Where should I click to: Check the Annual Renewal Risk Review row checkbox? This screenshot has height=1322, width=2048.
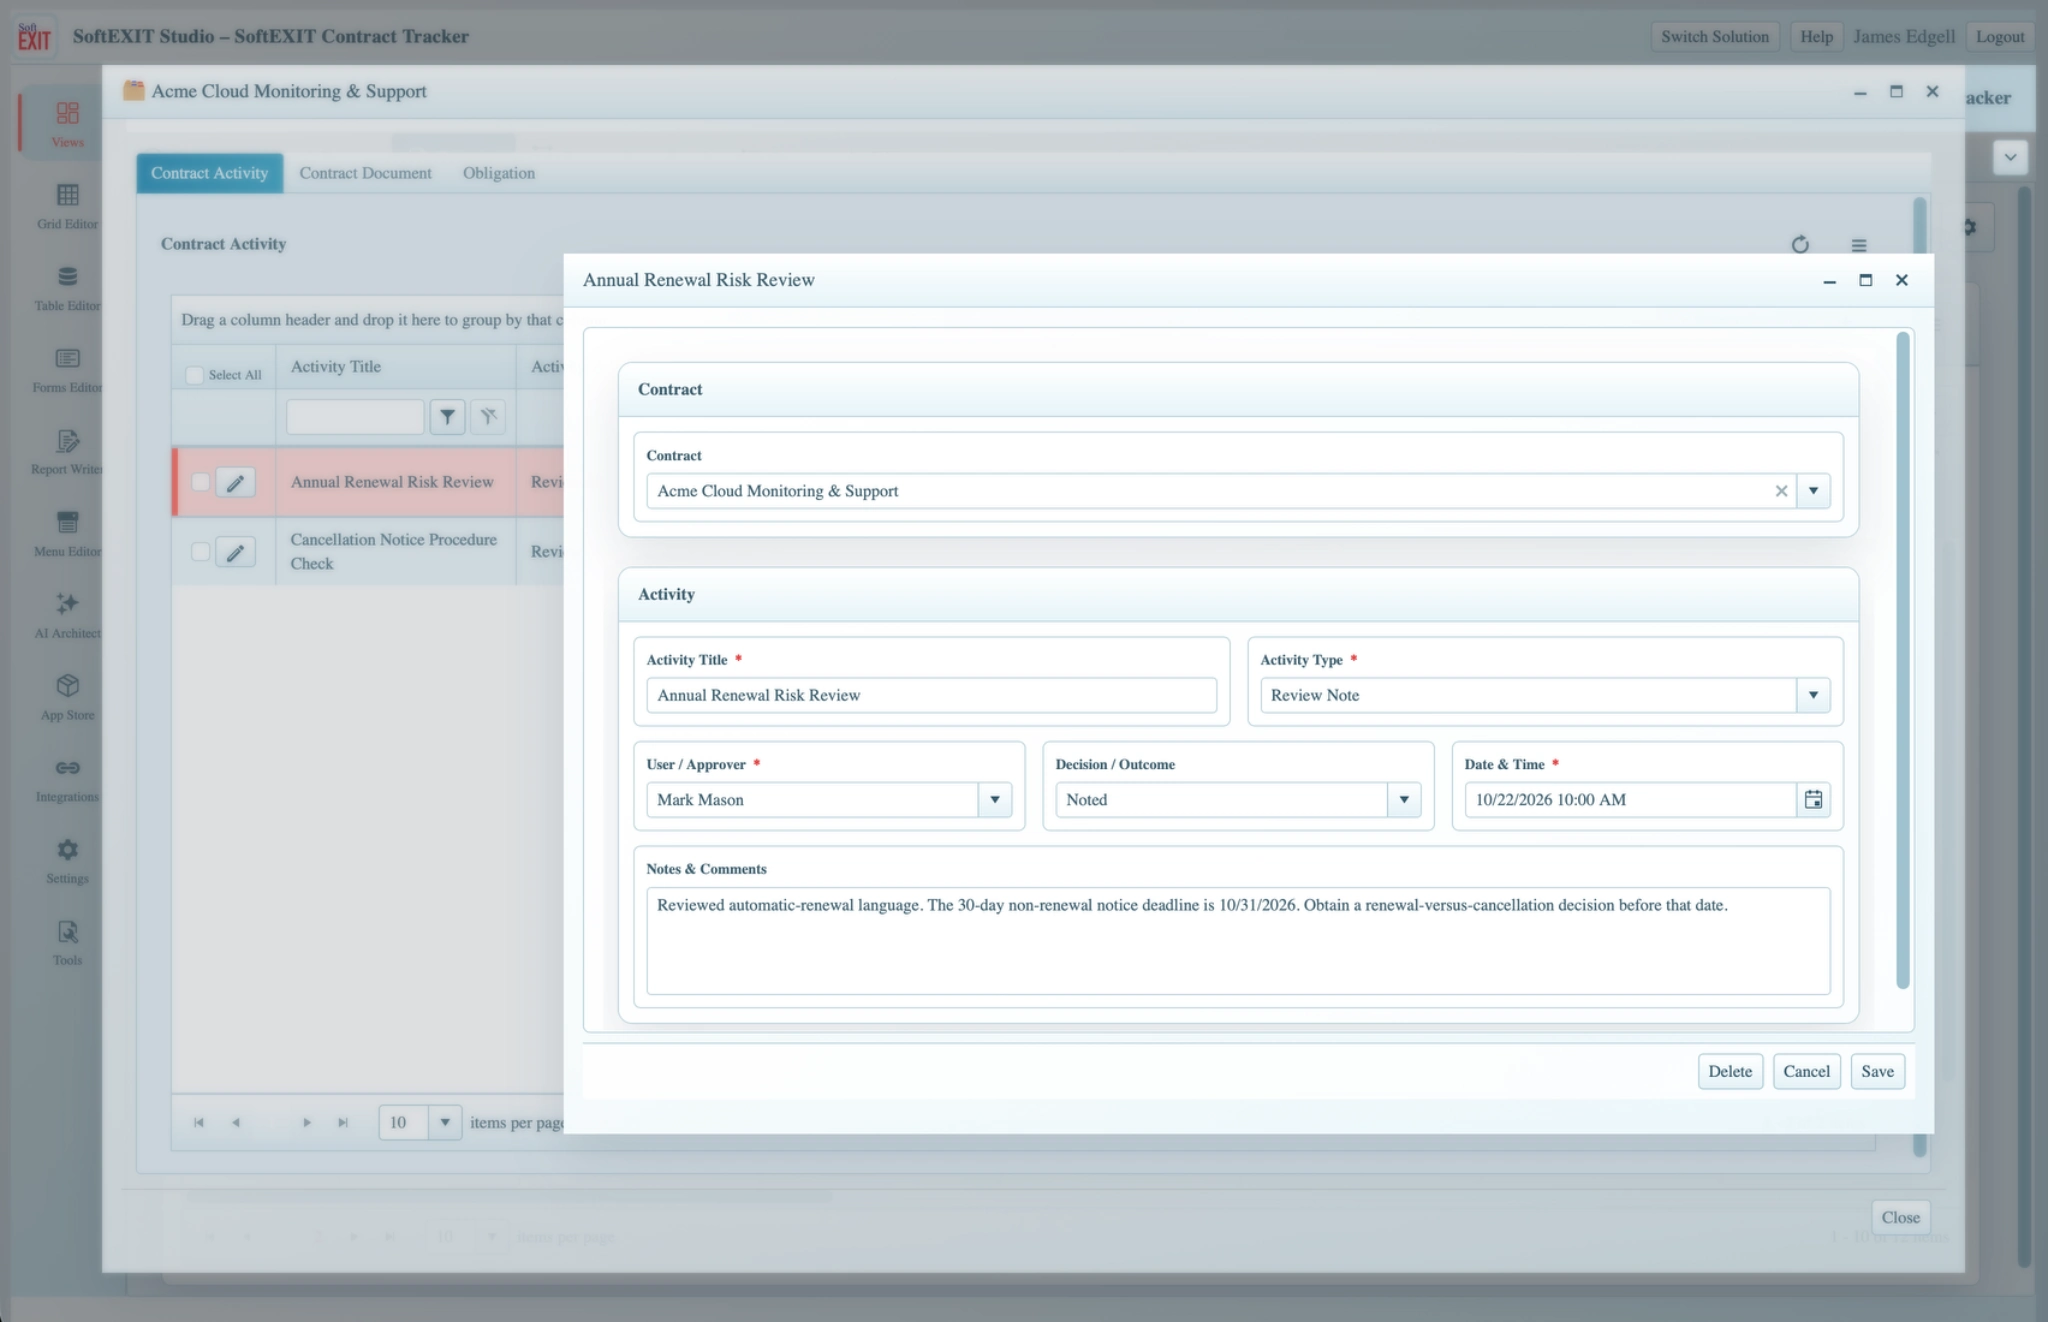click(x=200, y=482)
